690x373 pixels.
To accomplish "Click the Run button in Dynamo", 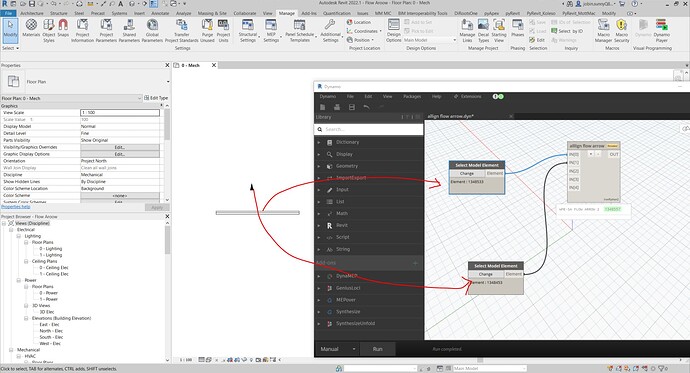I will tap(378, 349).
